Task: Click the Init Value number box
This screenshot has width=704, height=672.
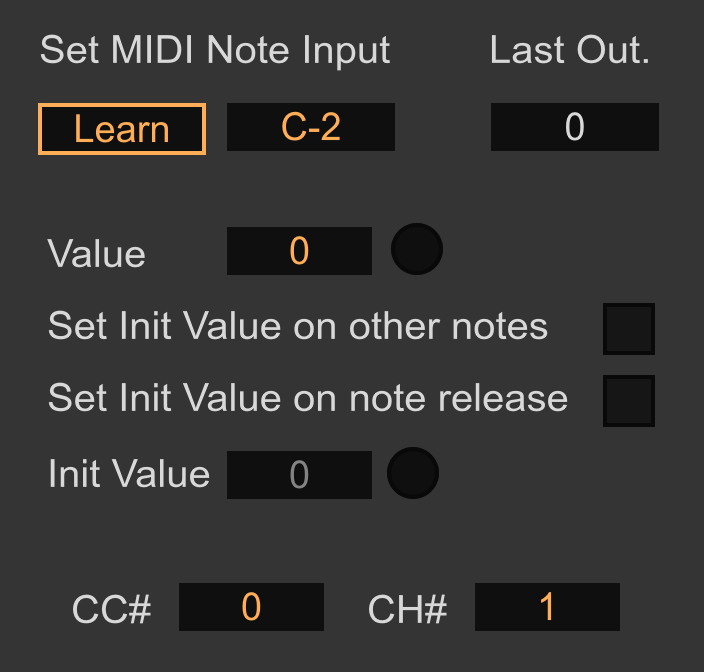Action: 299,475
